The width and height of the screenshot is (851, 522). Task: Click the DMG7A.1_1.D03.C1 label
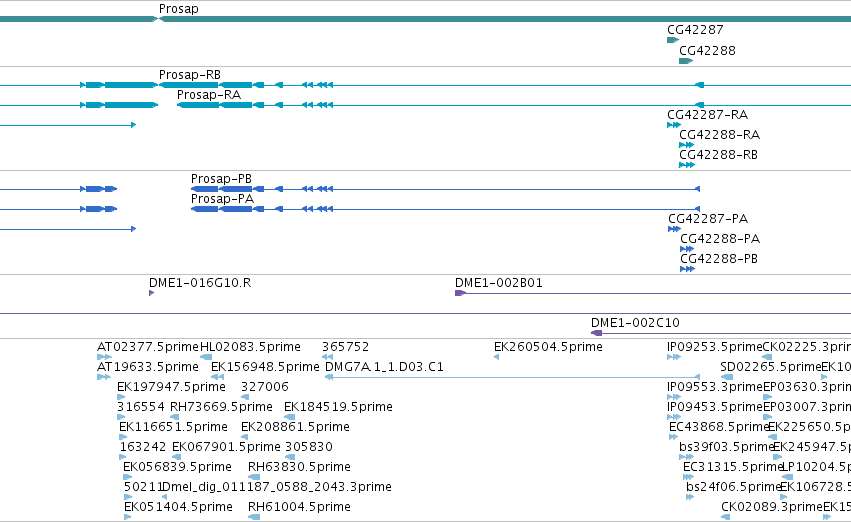pos(384,367)
